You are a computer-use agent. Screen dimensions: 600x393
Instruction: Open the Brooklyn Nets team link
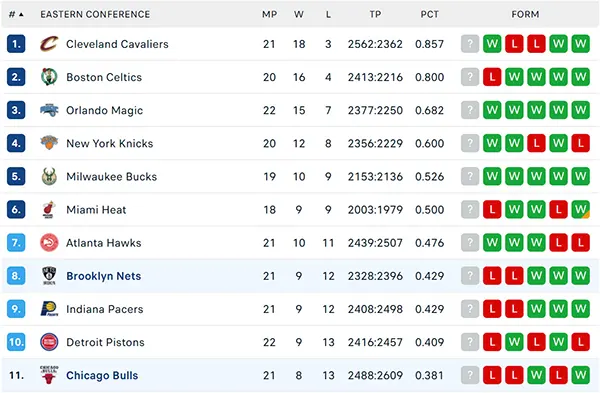pos(104,276)
